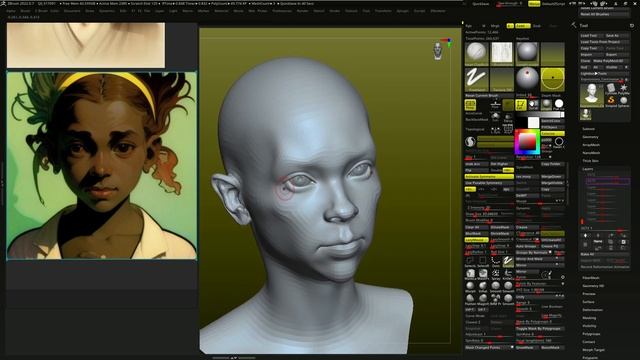
Task: Open the Render menu
Action: [302, 11]
